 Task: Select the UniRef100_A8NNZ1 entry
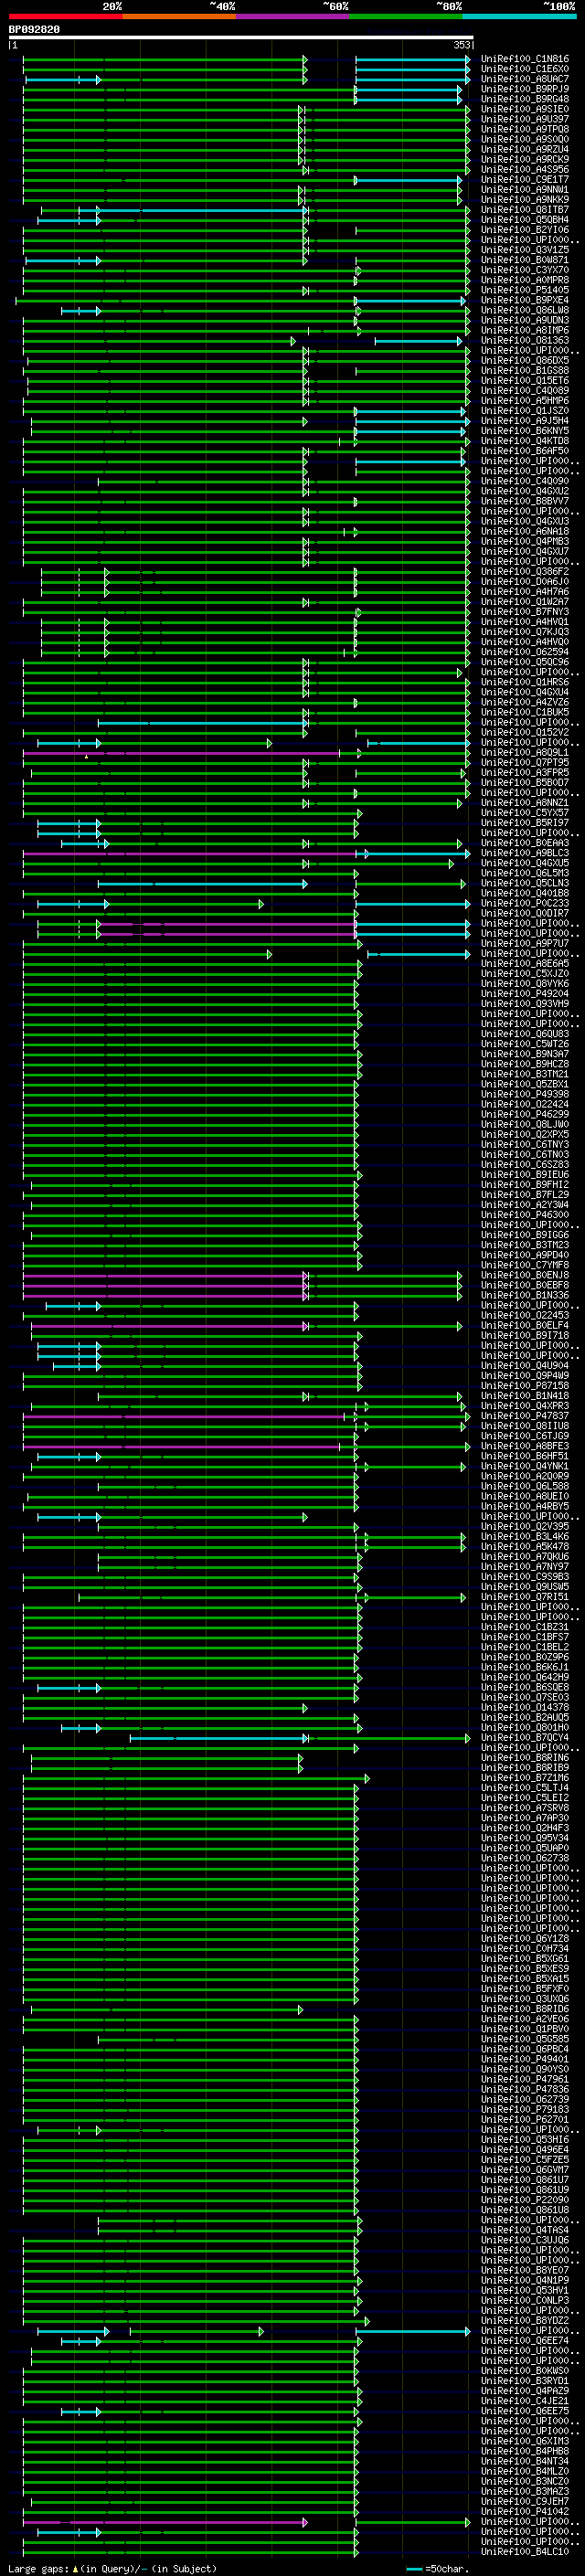pyautogui.click(x=525, y=803)
